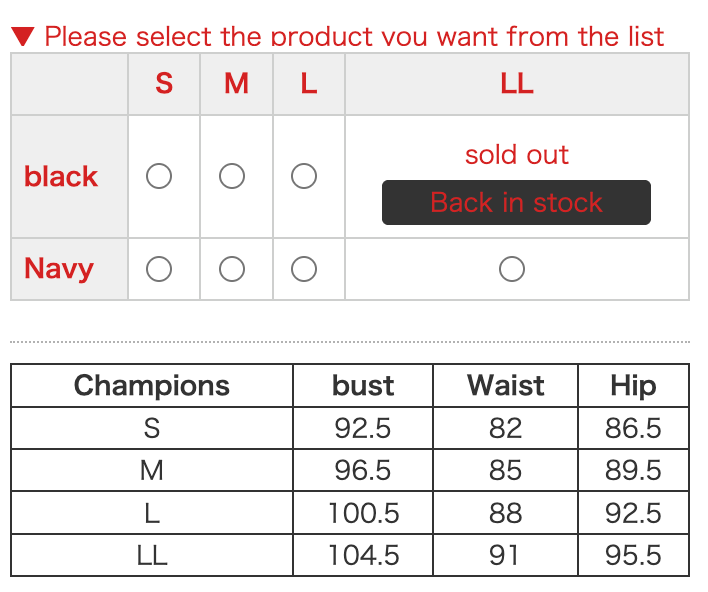Screen dimensions: 708x592
Task: Click the S size column header
Action: click(164, 84)
